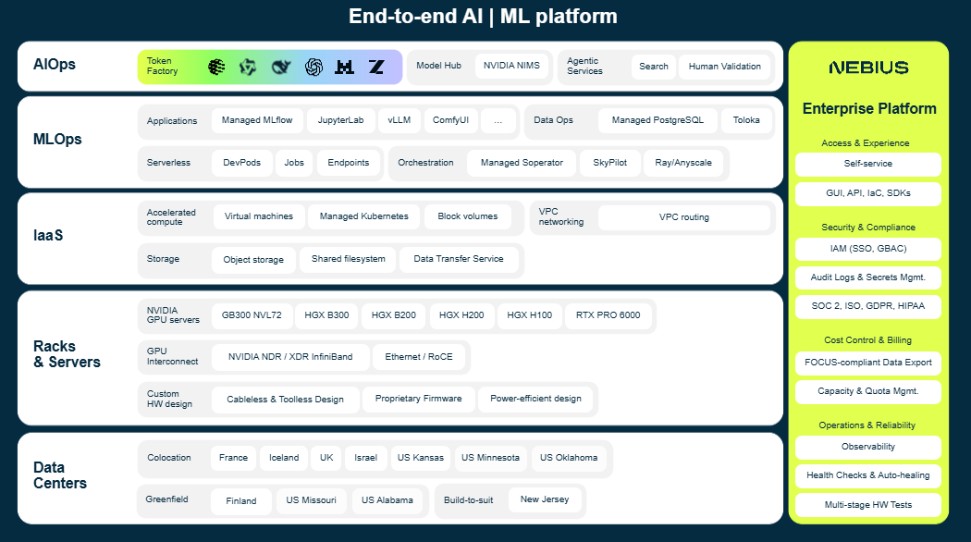Click the Z logo in Token Factory
The width and height of the screenshot is (971, 542).
click(x=377, y=66)
